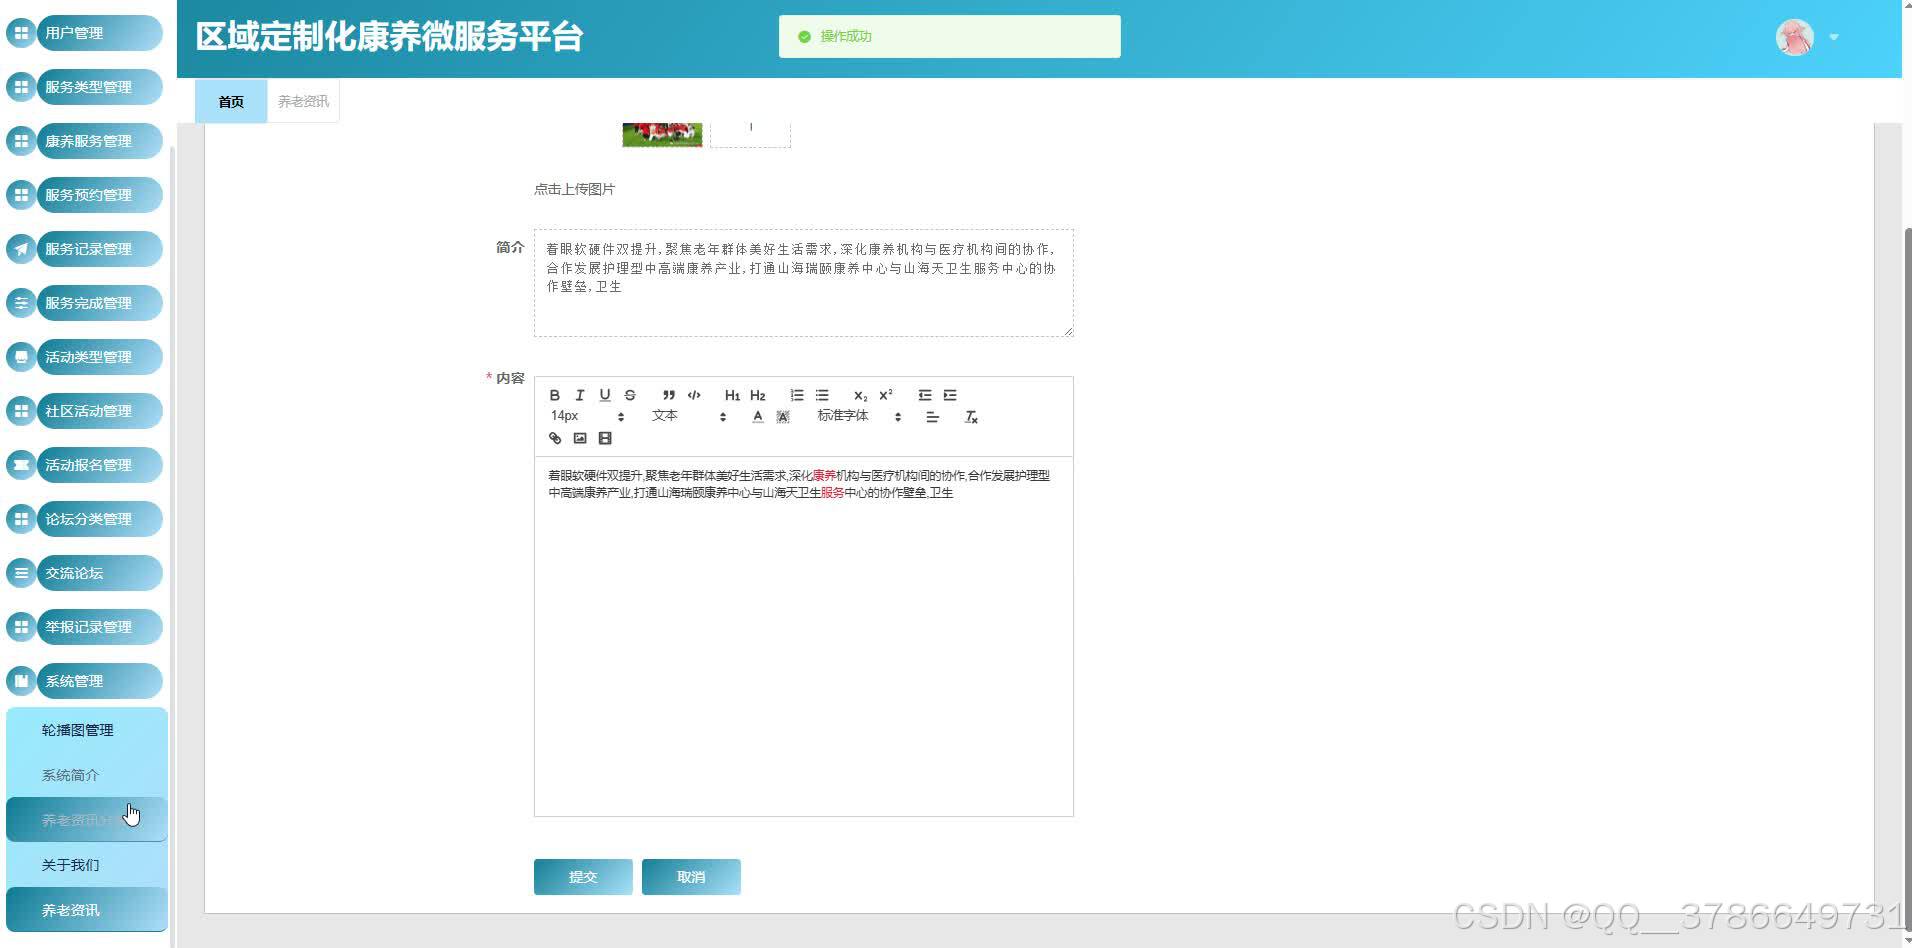This screenshot has width=1912, height=948.
Task: Clear text formatting in the editor
Action: (x=971, y=417)
